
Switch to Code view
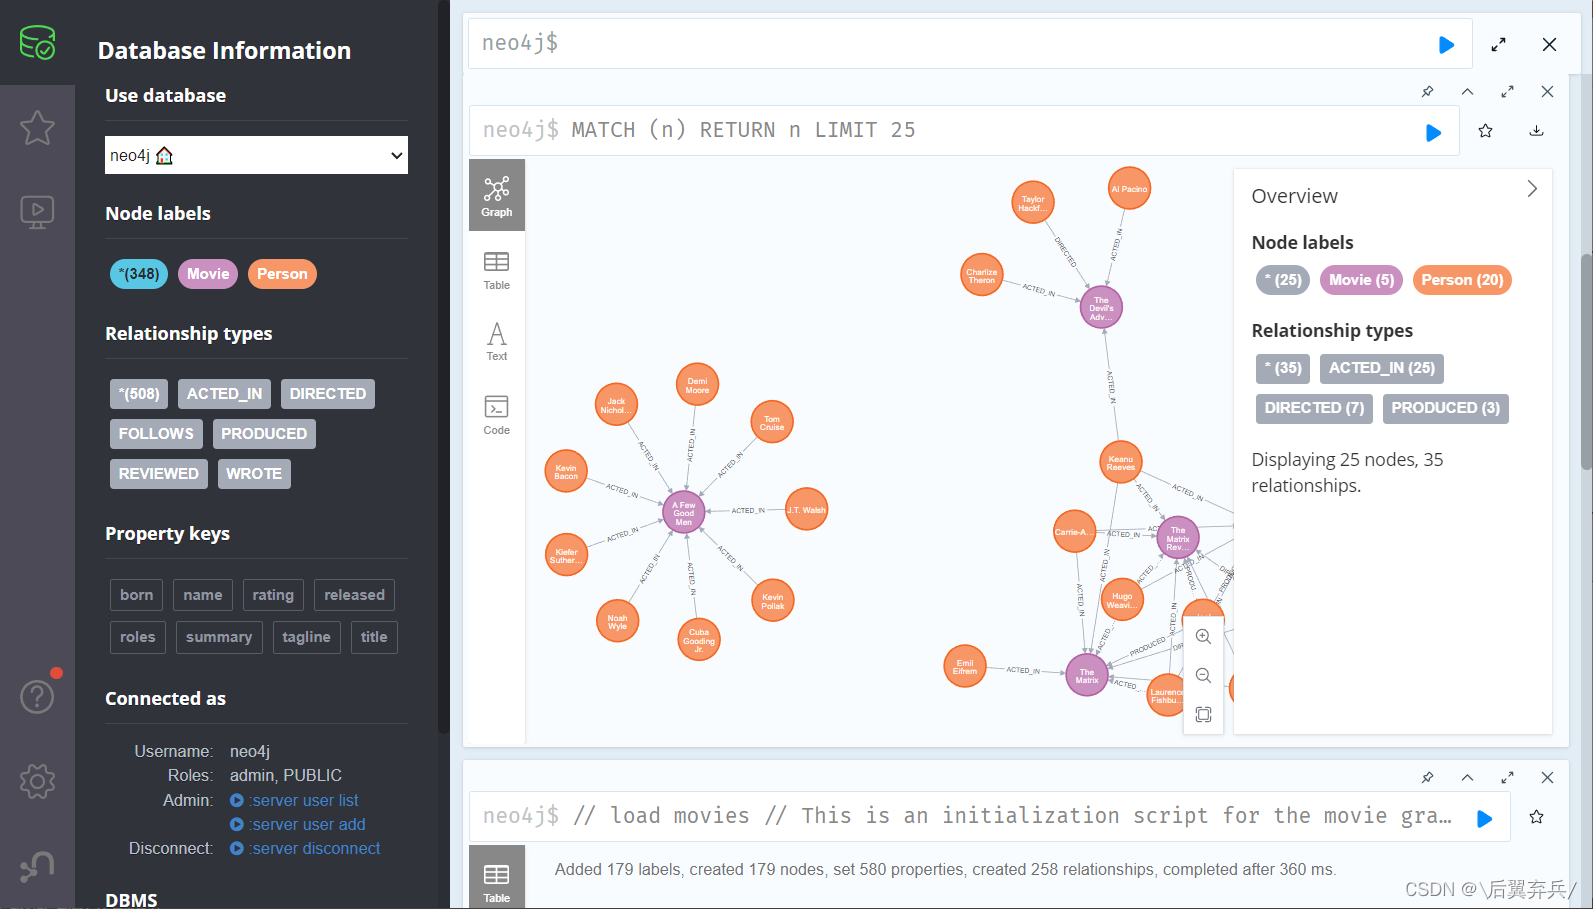tap(497, 414)
